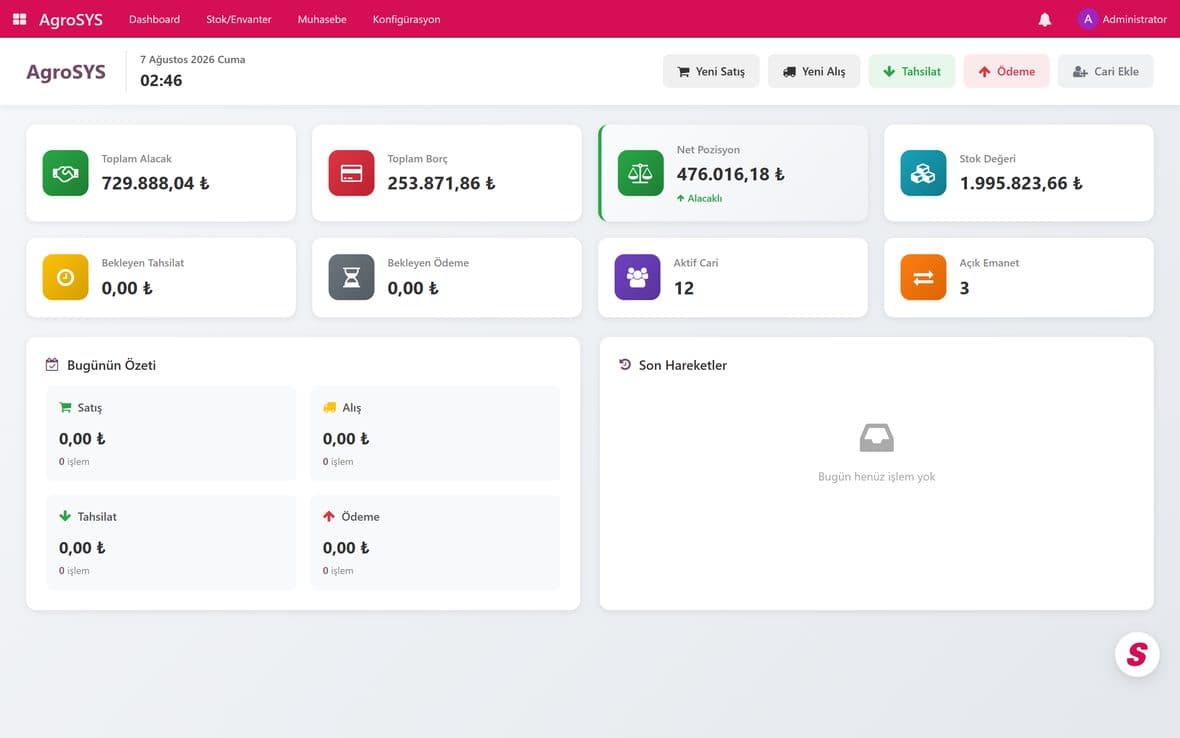This screenshot has width=1180, height=738.
Task: Click the Aktif Cari count 12
Action: (x=684, y=288)
